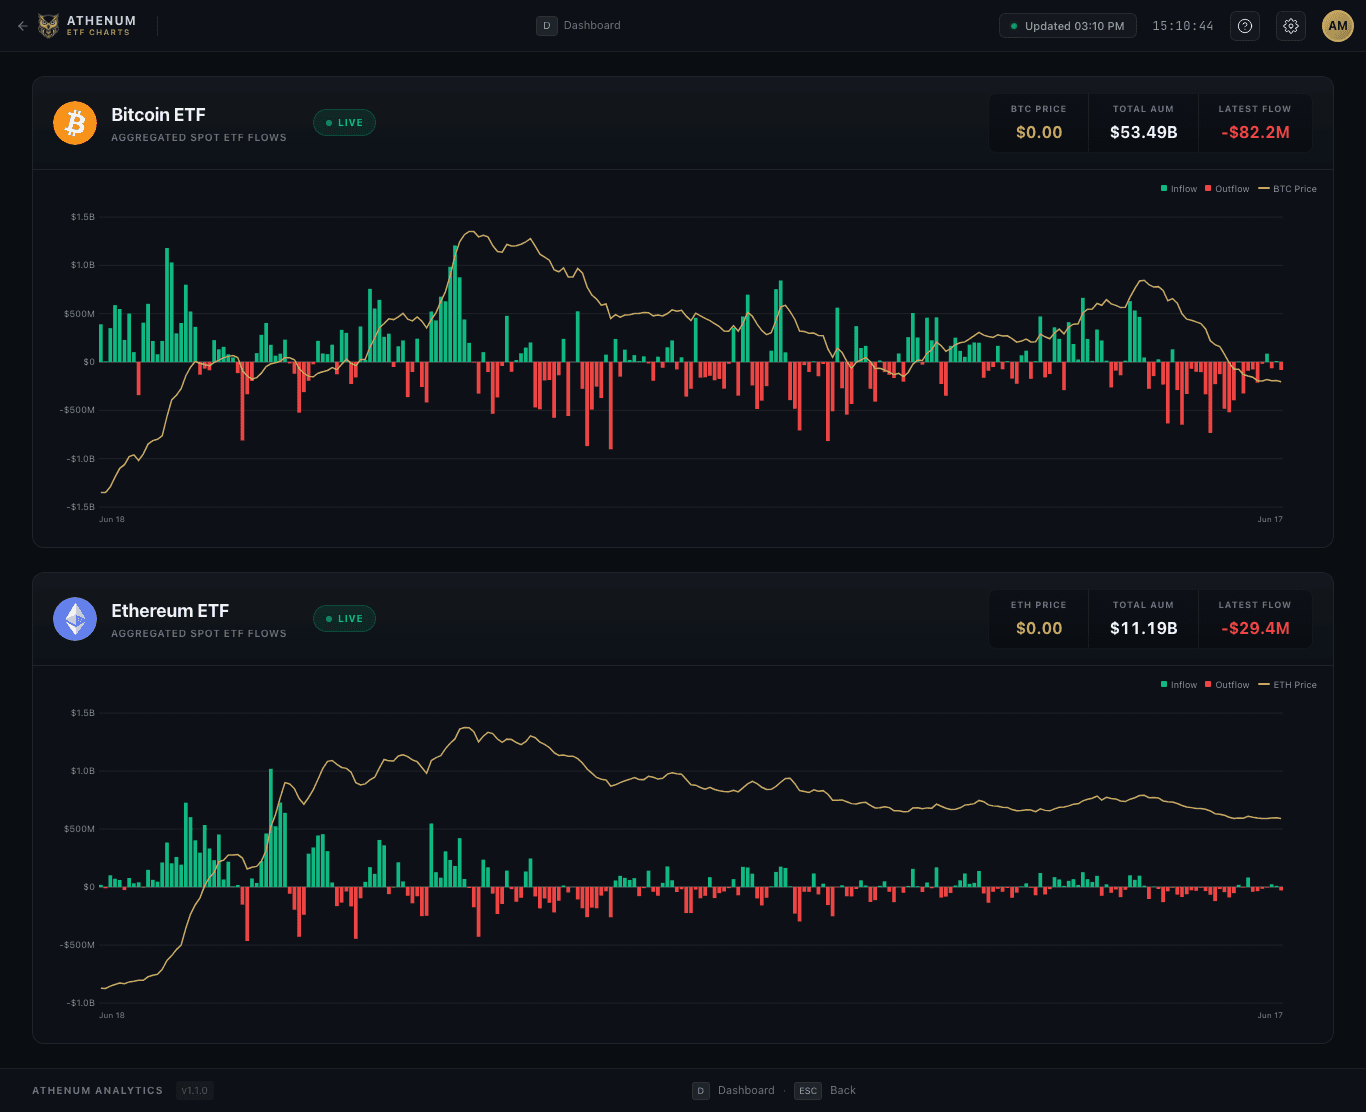The width and height of the screenshot is (1366, 1112).
Task: Click the BTC Price $0.00 stat
Action: pyautogui.click(x=1039, y=123)
